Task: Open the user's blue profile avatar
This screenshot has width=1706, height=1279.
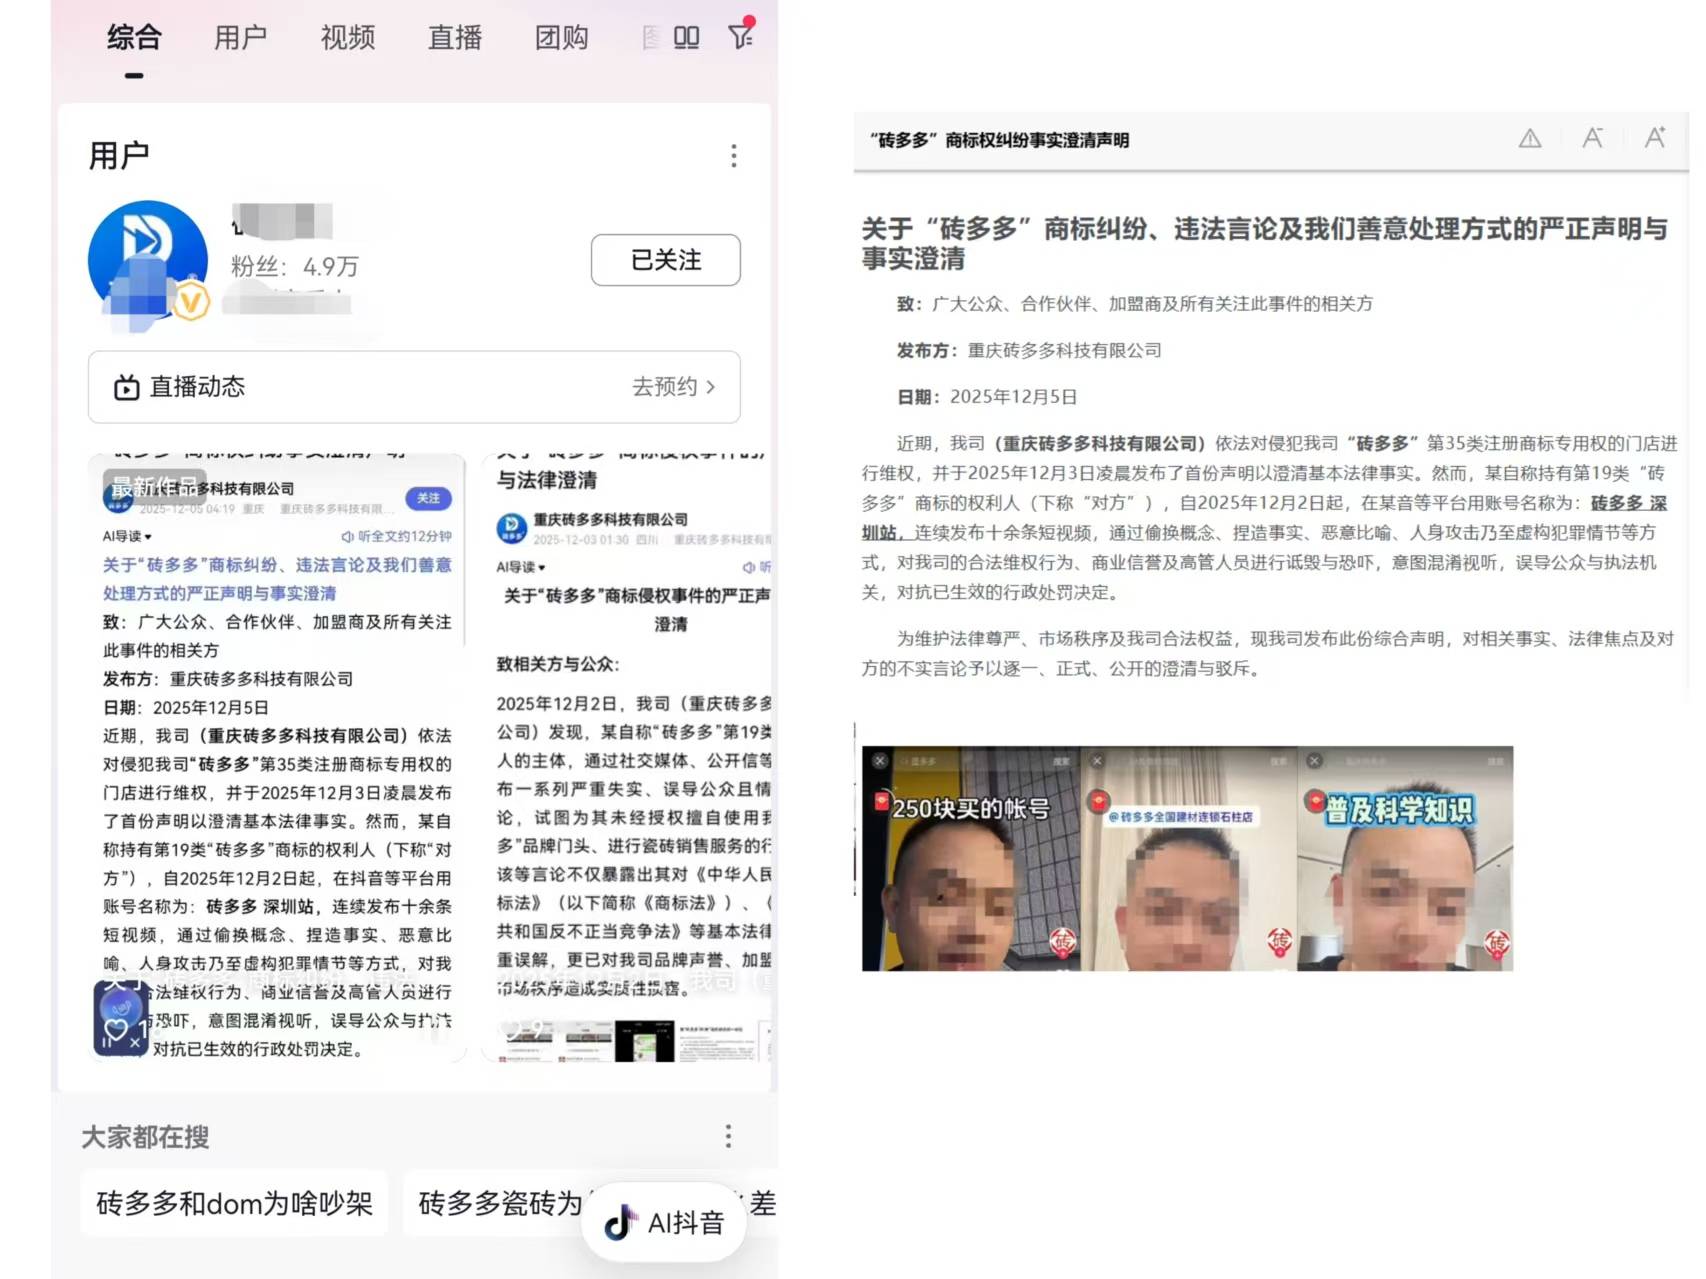Action: coord(147,260)
